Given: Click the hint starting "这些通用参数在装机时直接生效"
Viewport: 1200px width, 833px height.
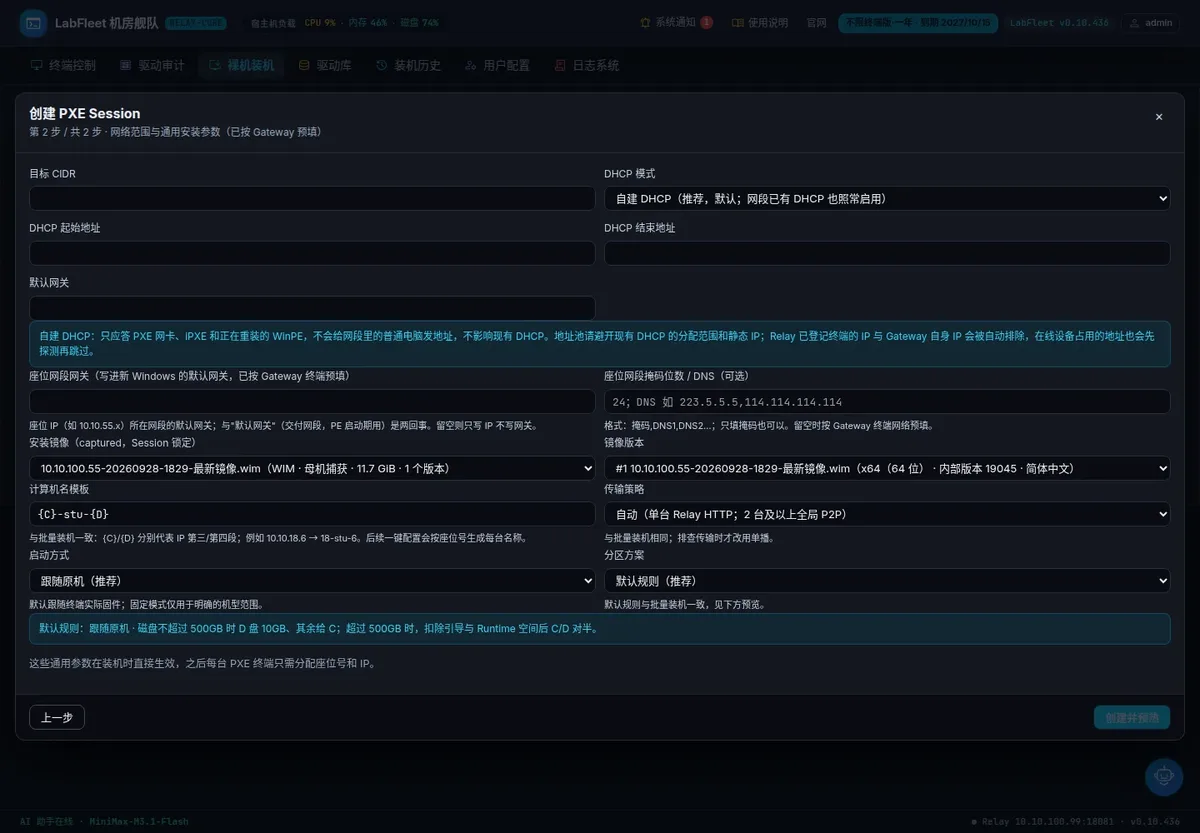Looking at the screenshot, I should [202, 663].
